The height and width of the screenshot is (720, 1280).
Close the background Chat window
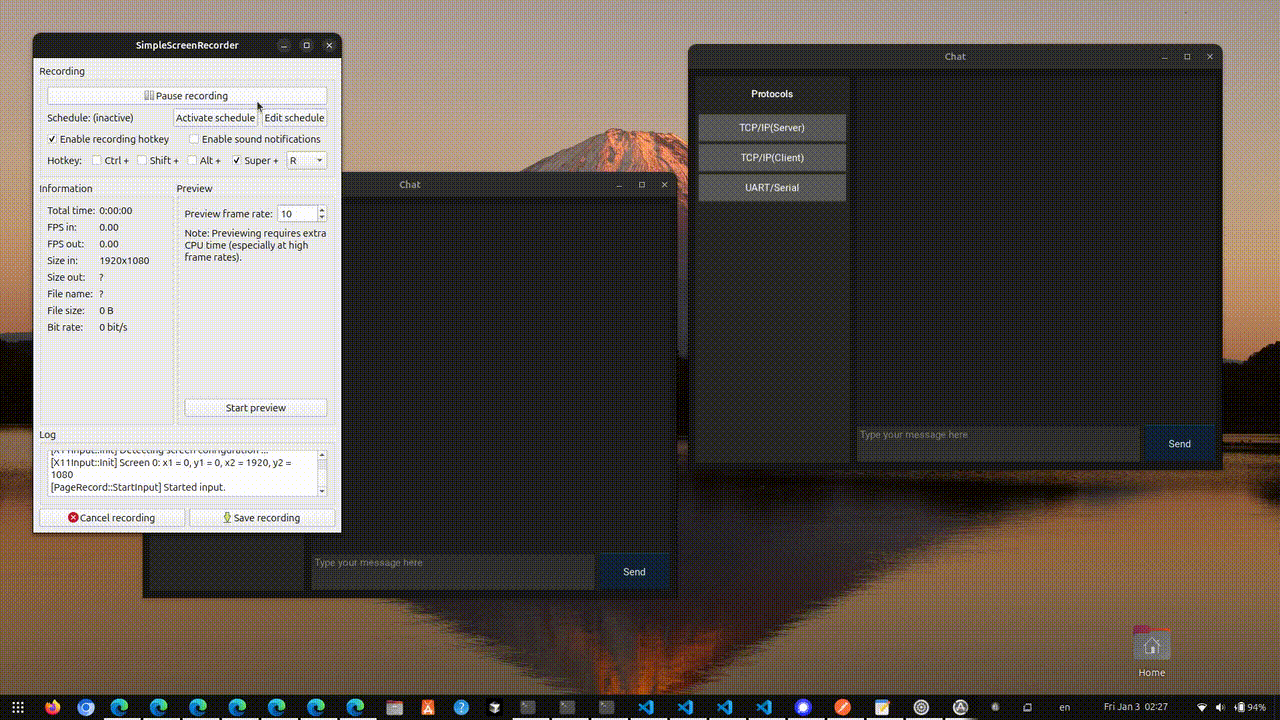tap(664, 184)
